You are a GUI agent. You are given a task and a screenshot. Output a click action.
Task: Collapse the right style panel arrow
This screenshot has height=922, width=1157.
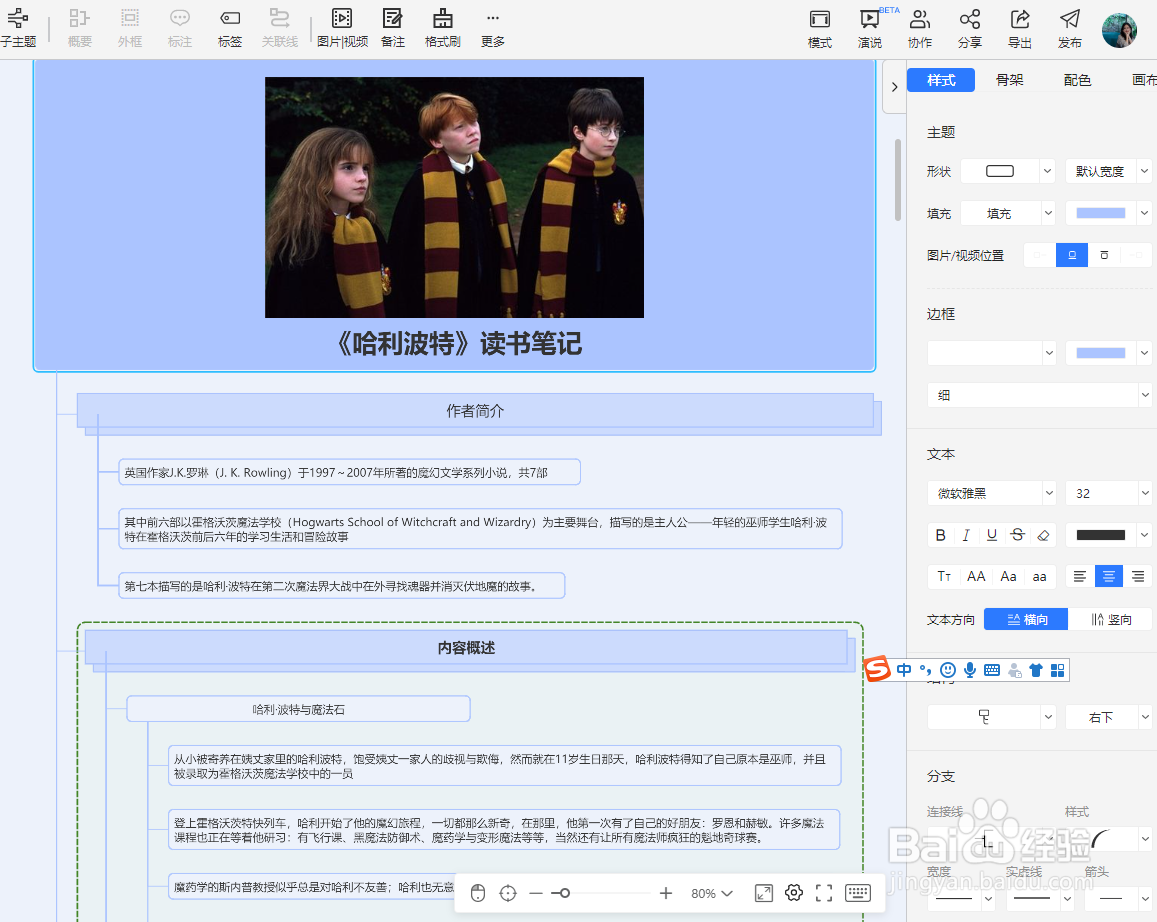(x=894, y=87)
